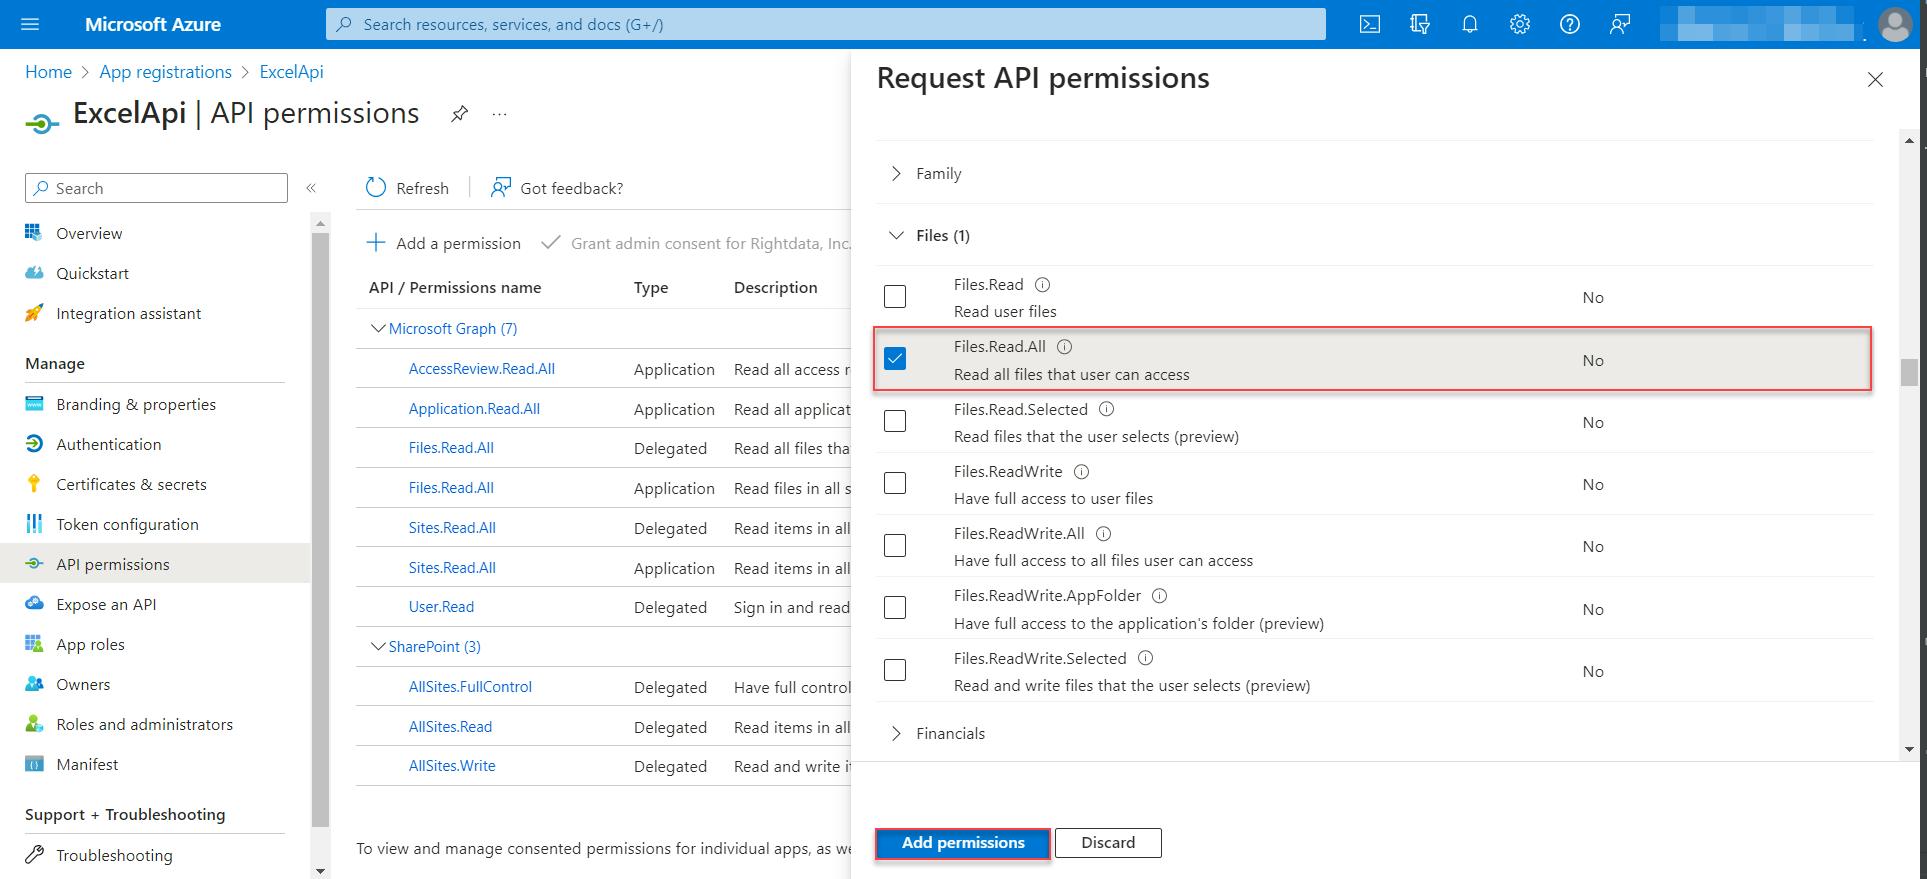Check the Files.ReadWrite checkbox
The width and height of the screenshot is (1927, 879).
click(x=895, y=483)
